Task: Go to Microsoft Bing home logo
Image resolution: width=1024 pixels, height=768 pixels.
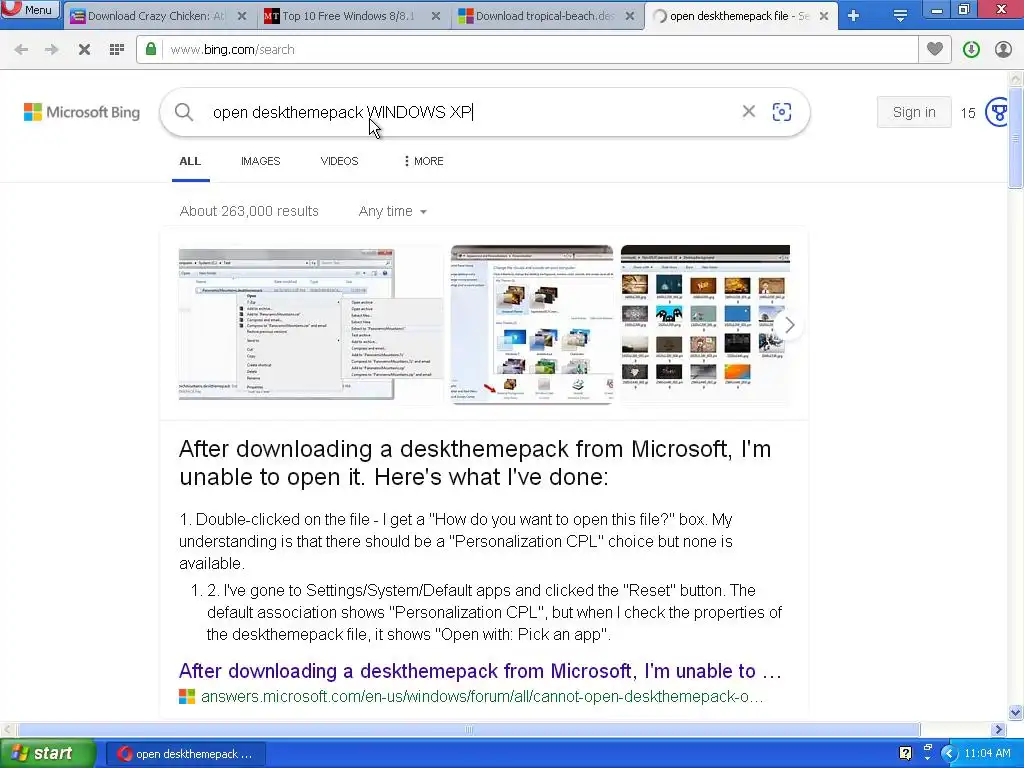Action: pyautogui.click(x=82, y=112)
